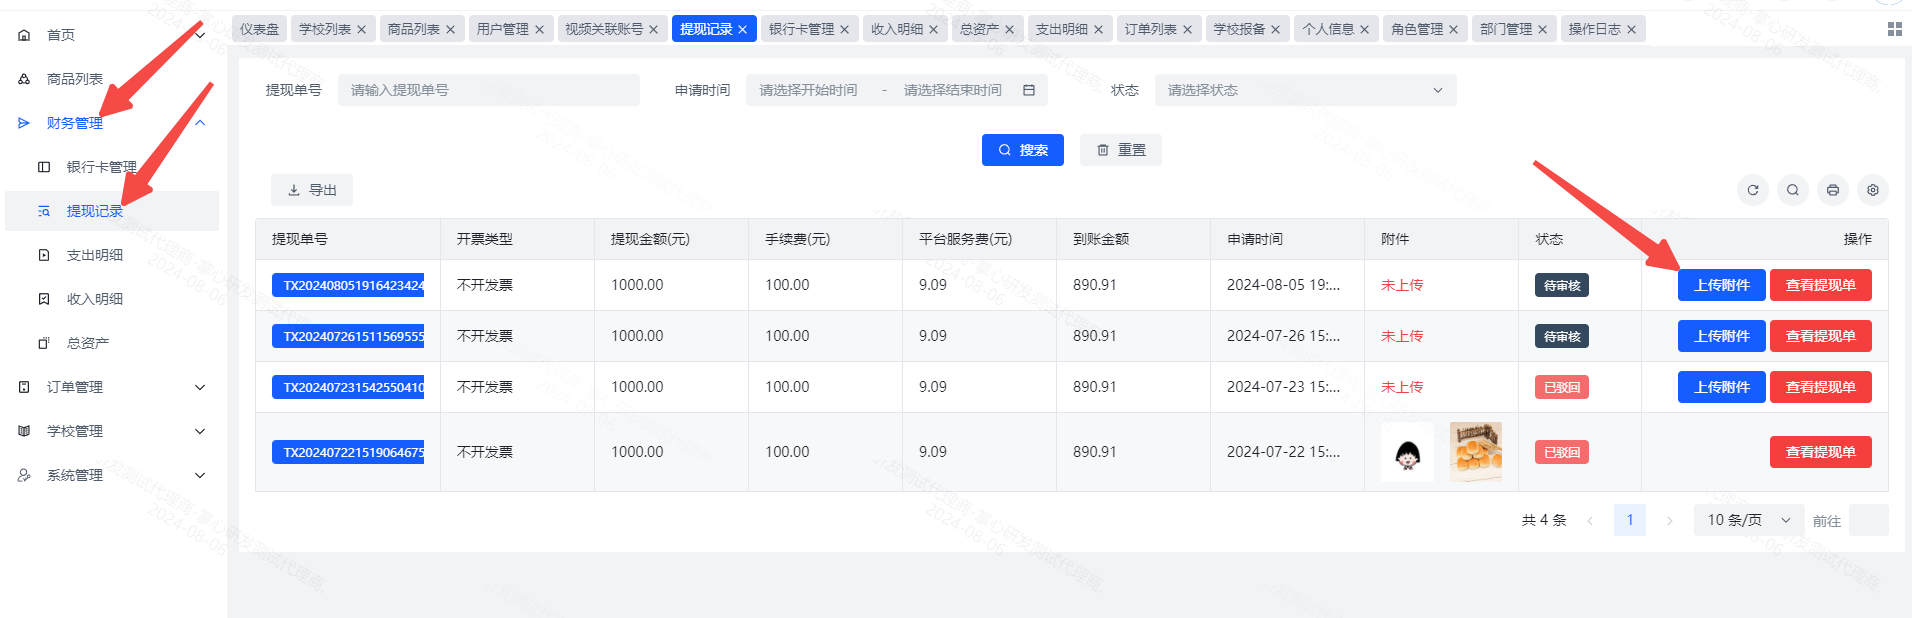The width and height of the screenshot is (1912, 618).
Task: Click the blue 搜索 button
Action: pyautogui.click(x=1022, y=150)
